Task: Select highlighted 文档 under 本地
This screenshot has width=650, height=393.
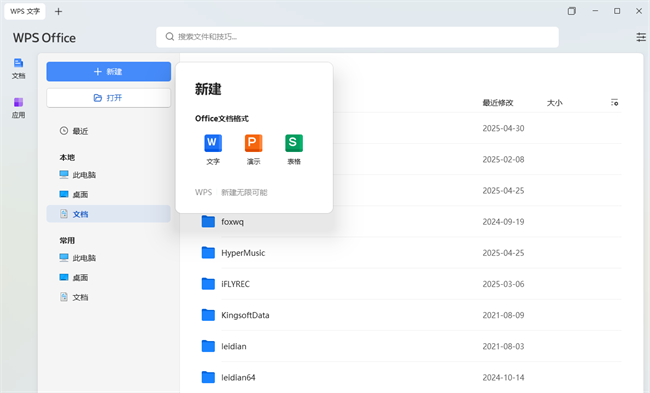Action: (x=109, y=214)
